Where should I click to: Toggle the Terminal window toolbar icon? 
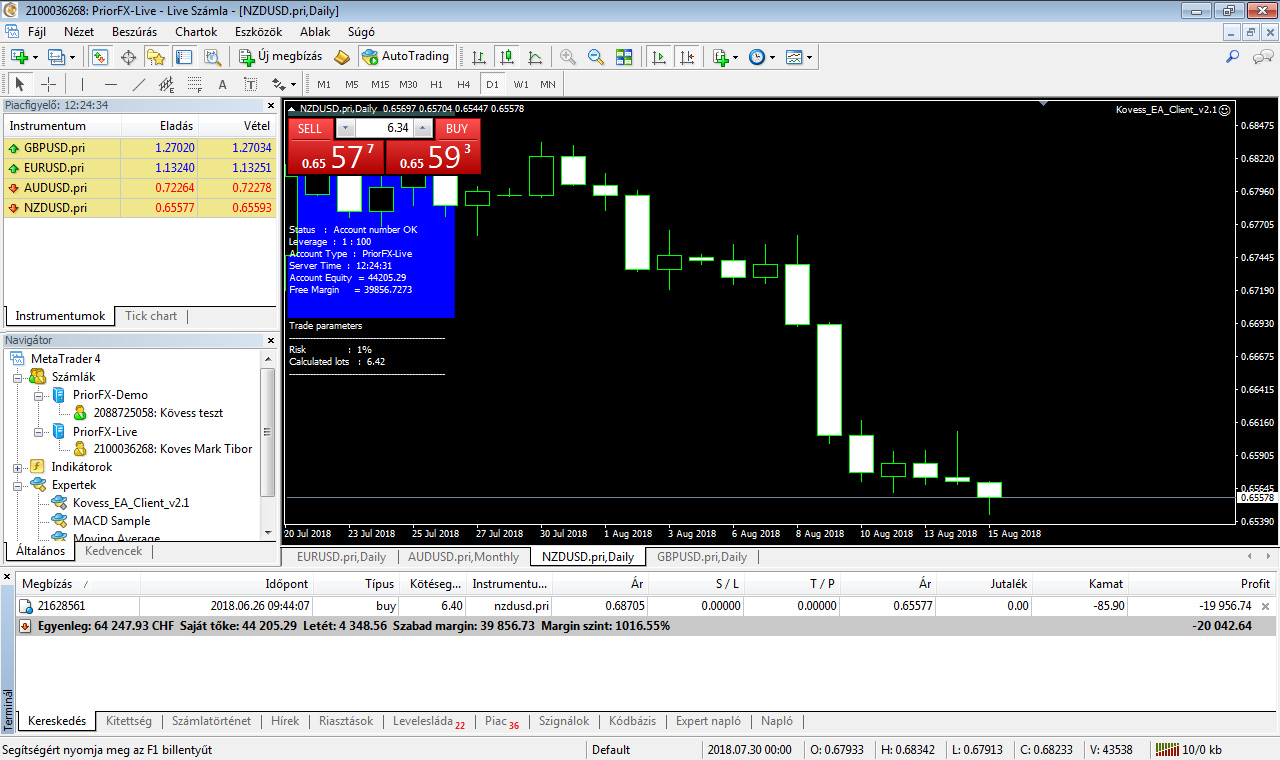[x=183, y=57]
